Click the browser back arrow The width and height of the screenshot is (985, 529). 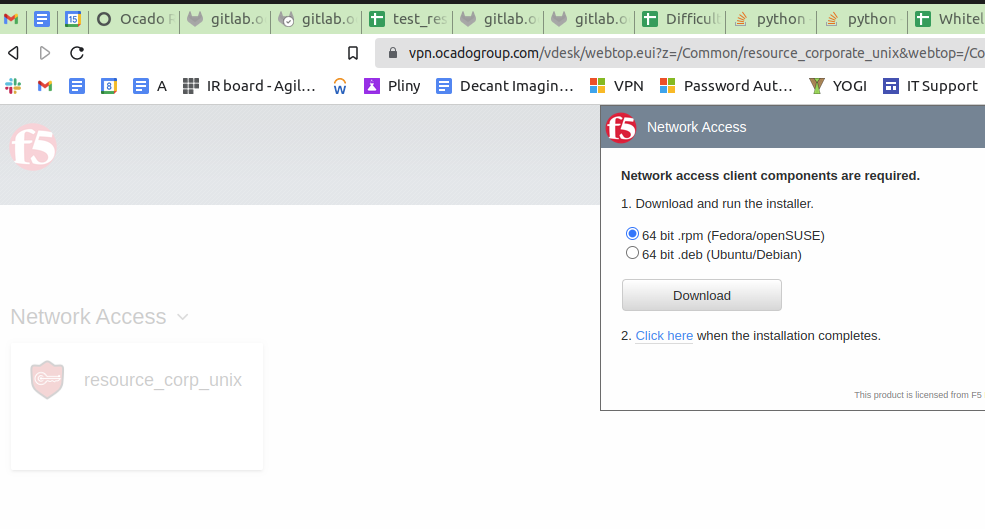(x=13, y=53)
